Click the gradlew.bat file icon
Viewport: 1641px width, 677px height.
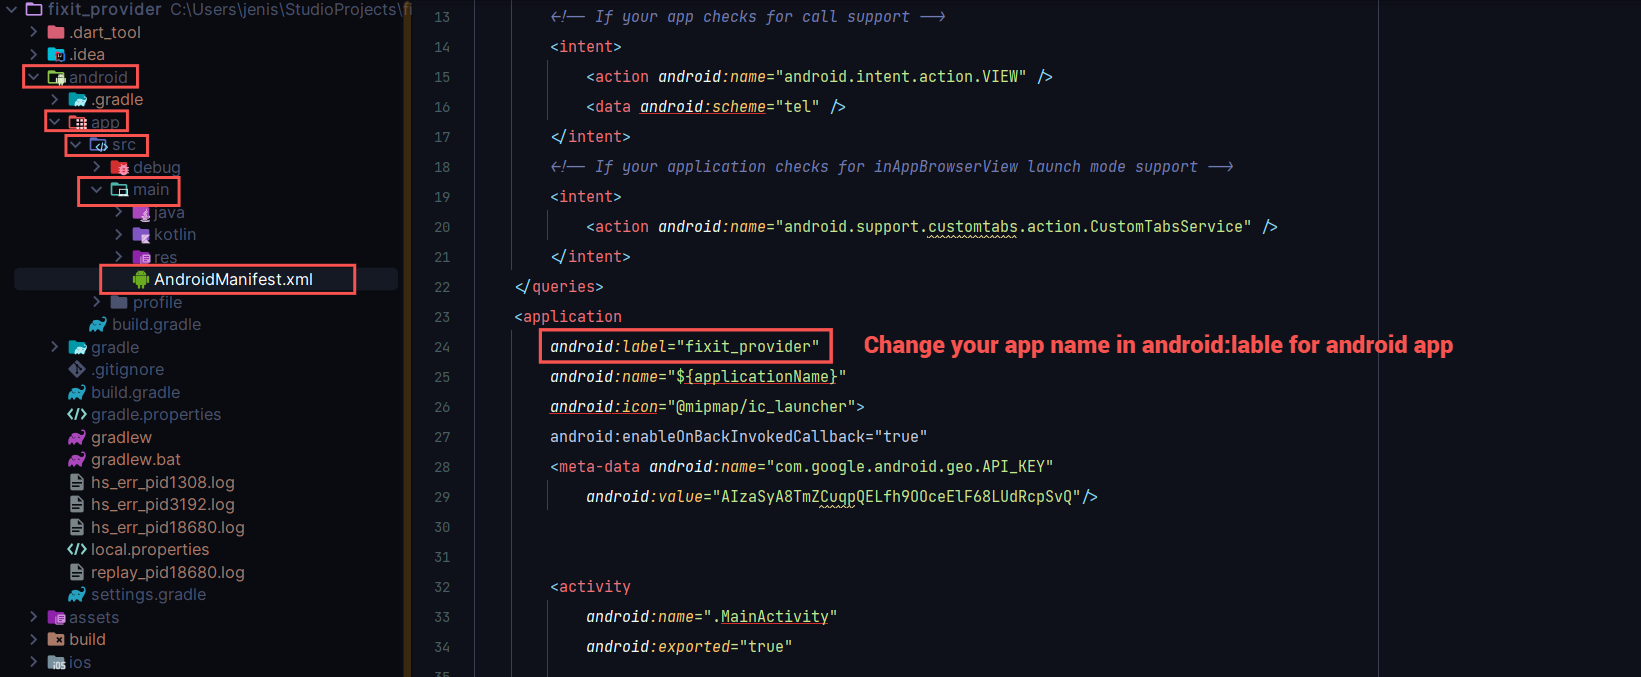(x=77, y=460)
